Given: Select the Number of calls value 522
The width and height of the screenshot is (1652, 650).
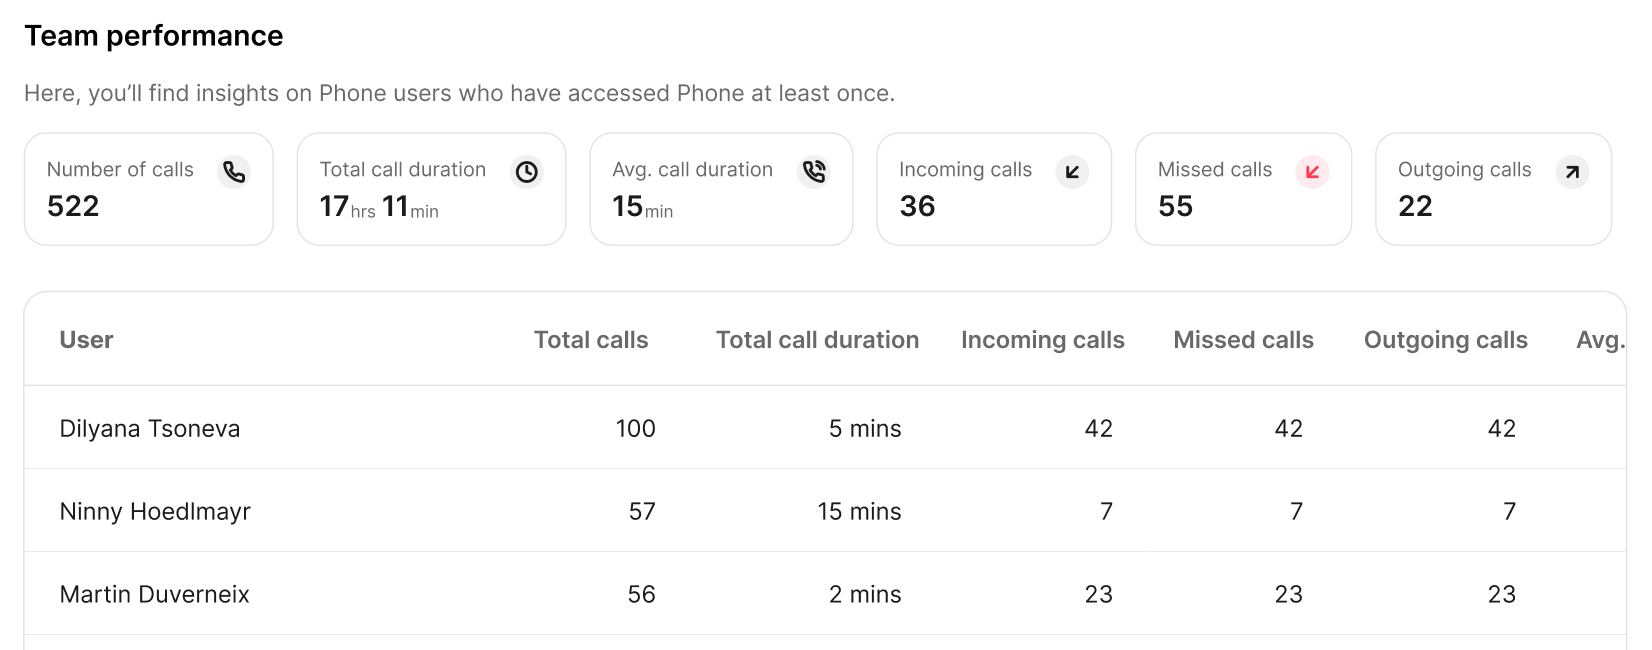Looking at the screenshot, I should 73,206.
